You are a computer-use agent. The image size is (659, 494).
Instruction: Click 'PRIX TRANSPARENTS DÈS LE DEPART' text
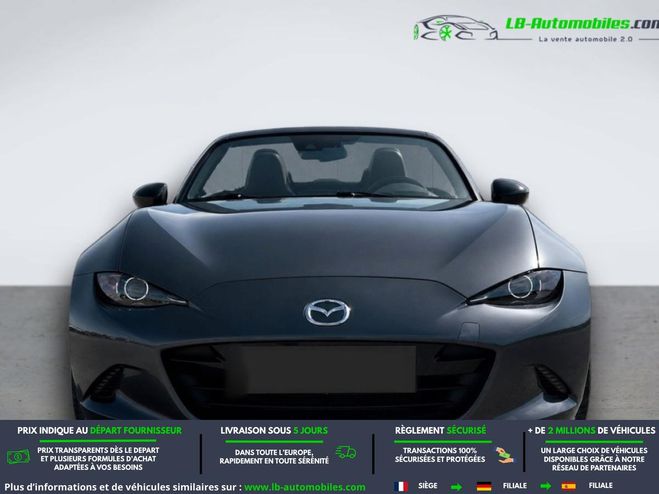[98, 450]
